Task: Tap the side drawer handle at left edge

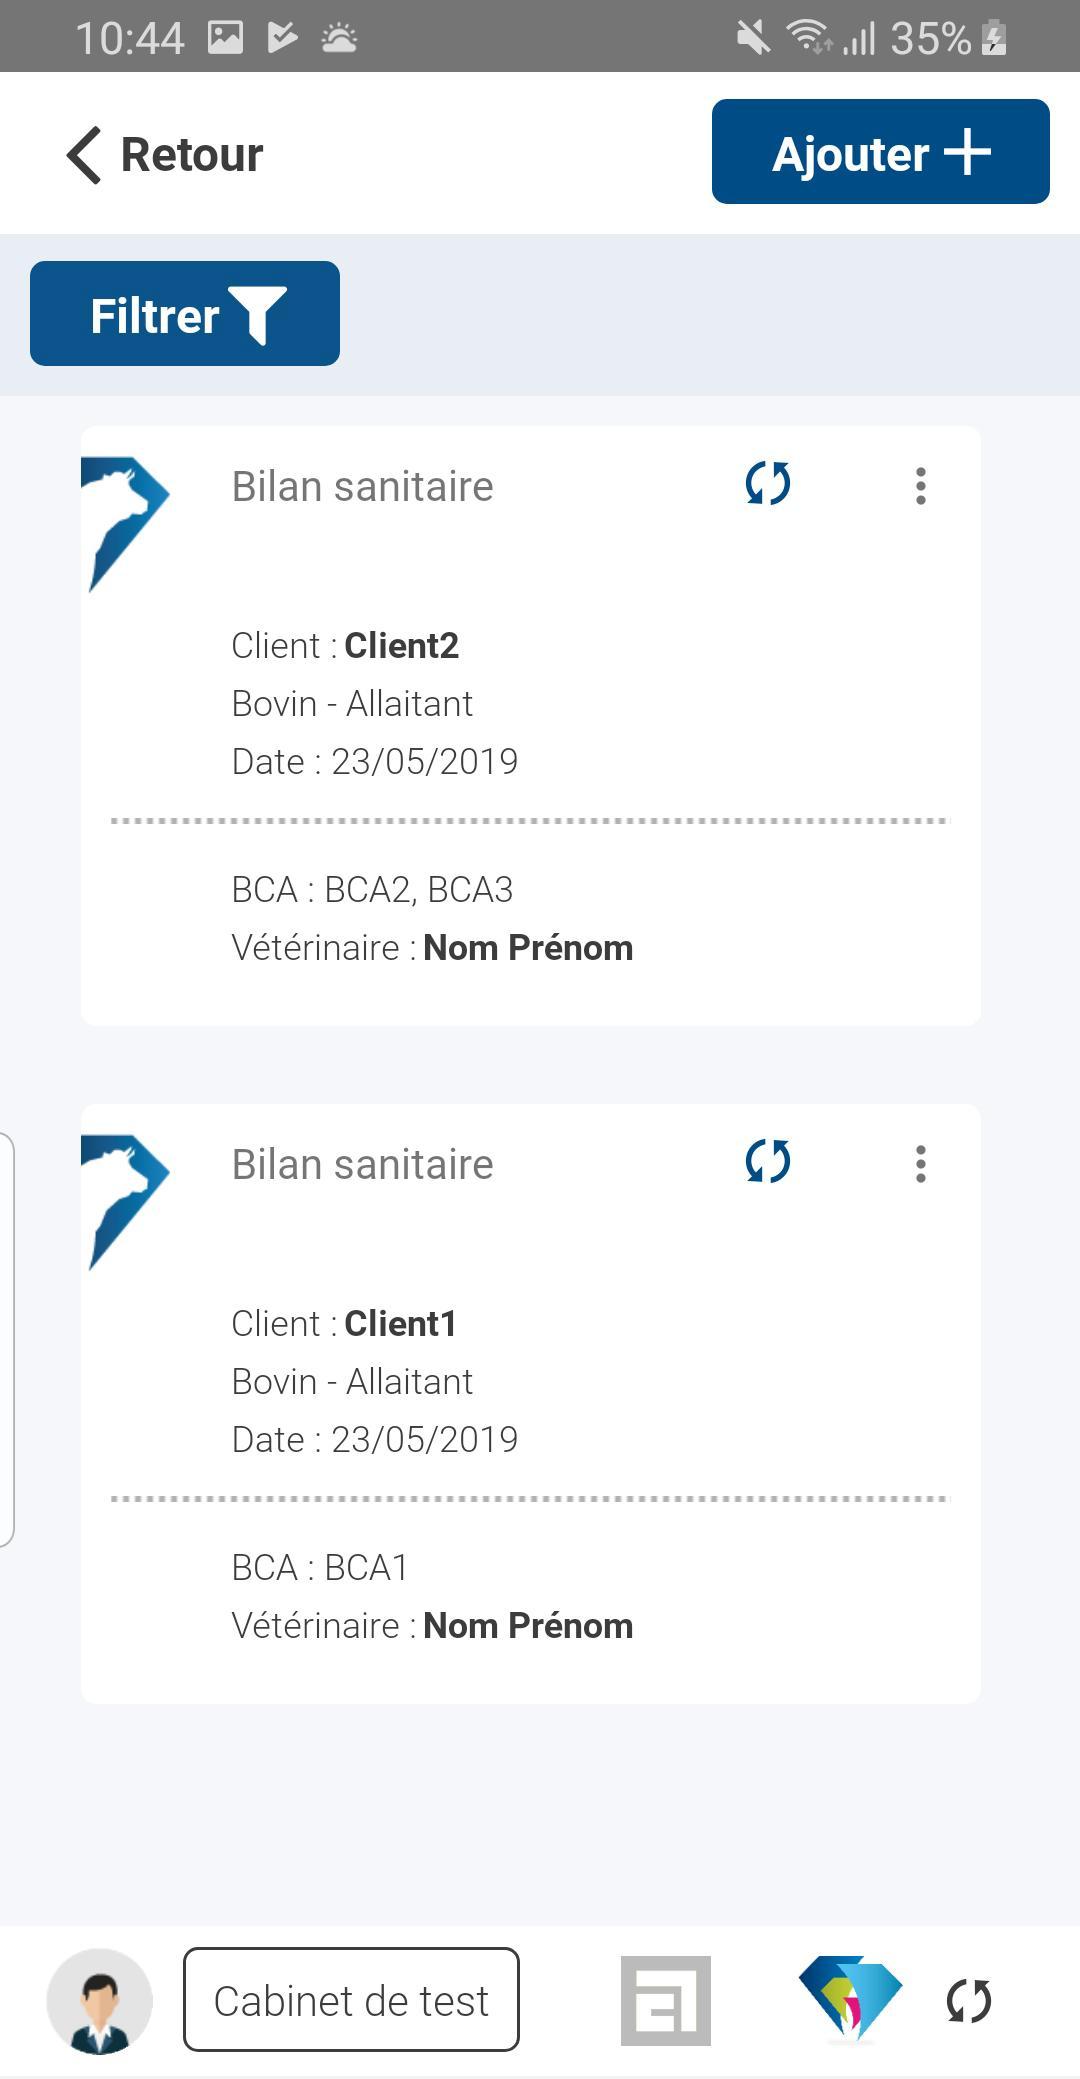Action: point(7,1339)
